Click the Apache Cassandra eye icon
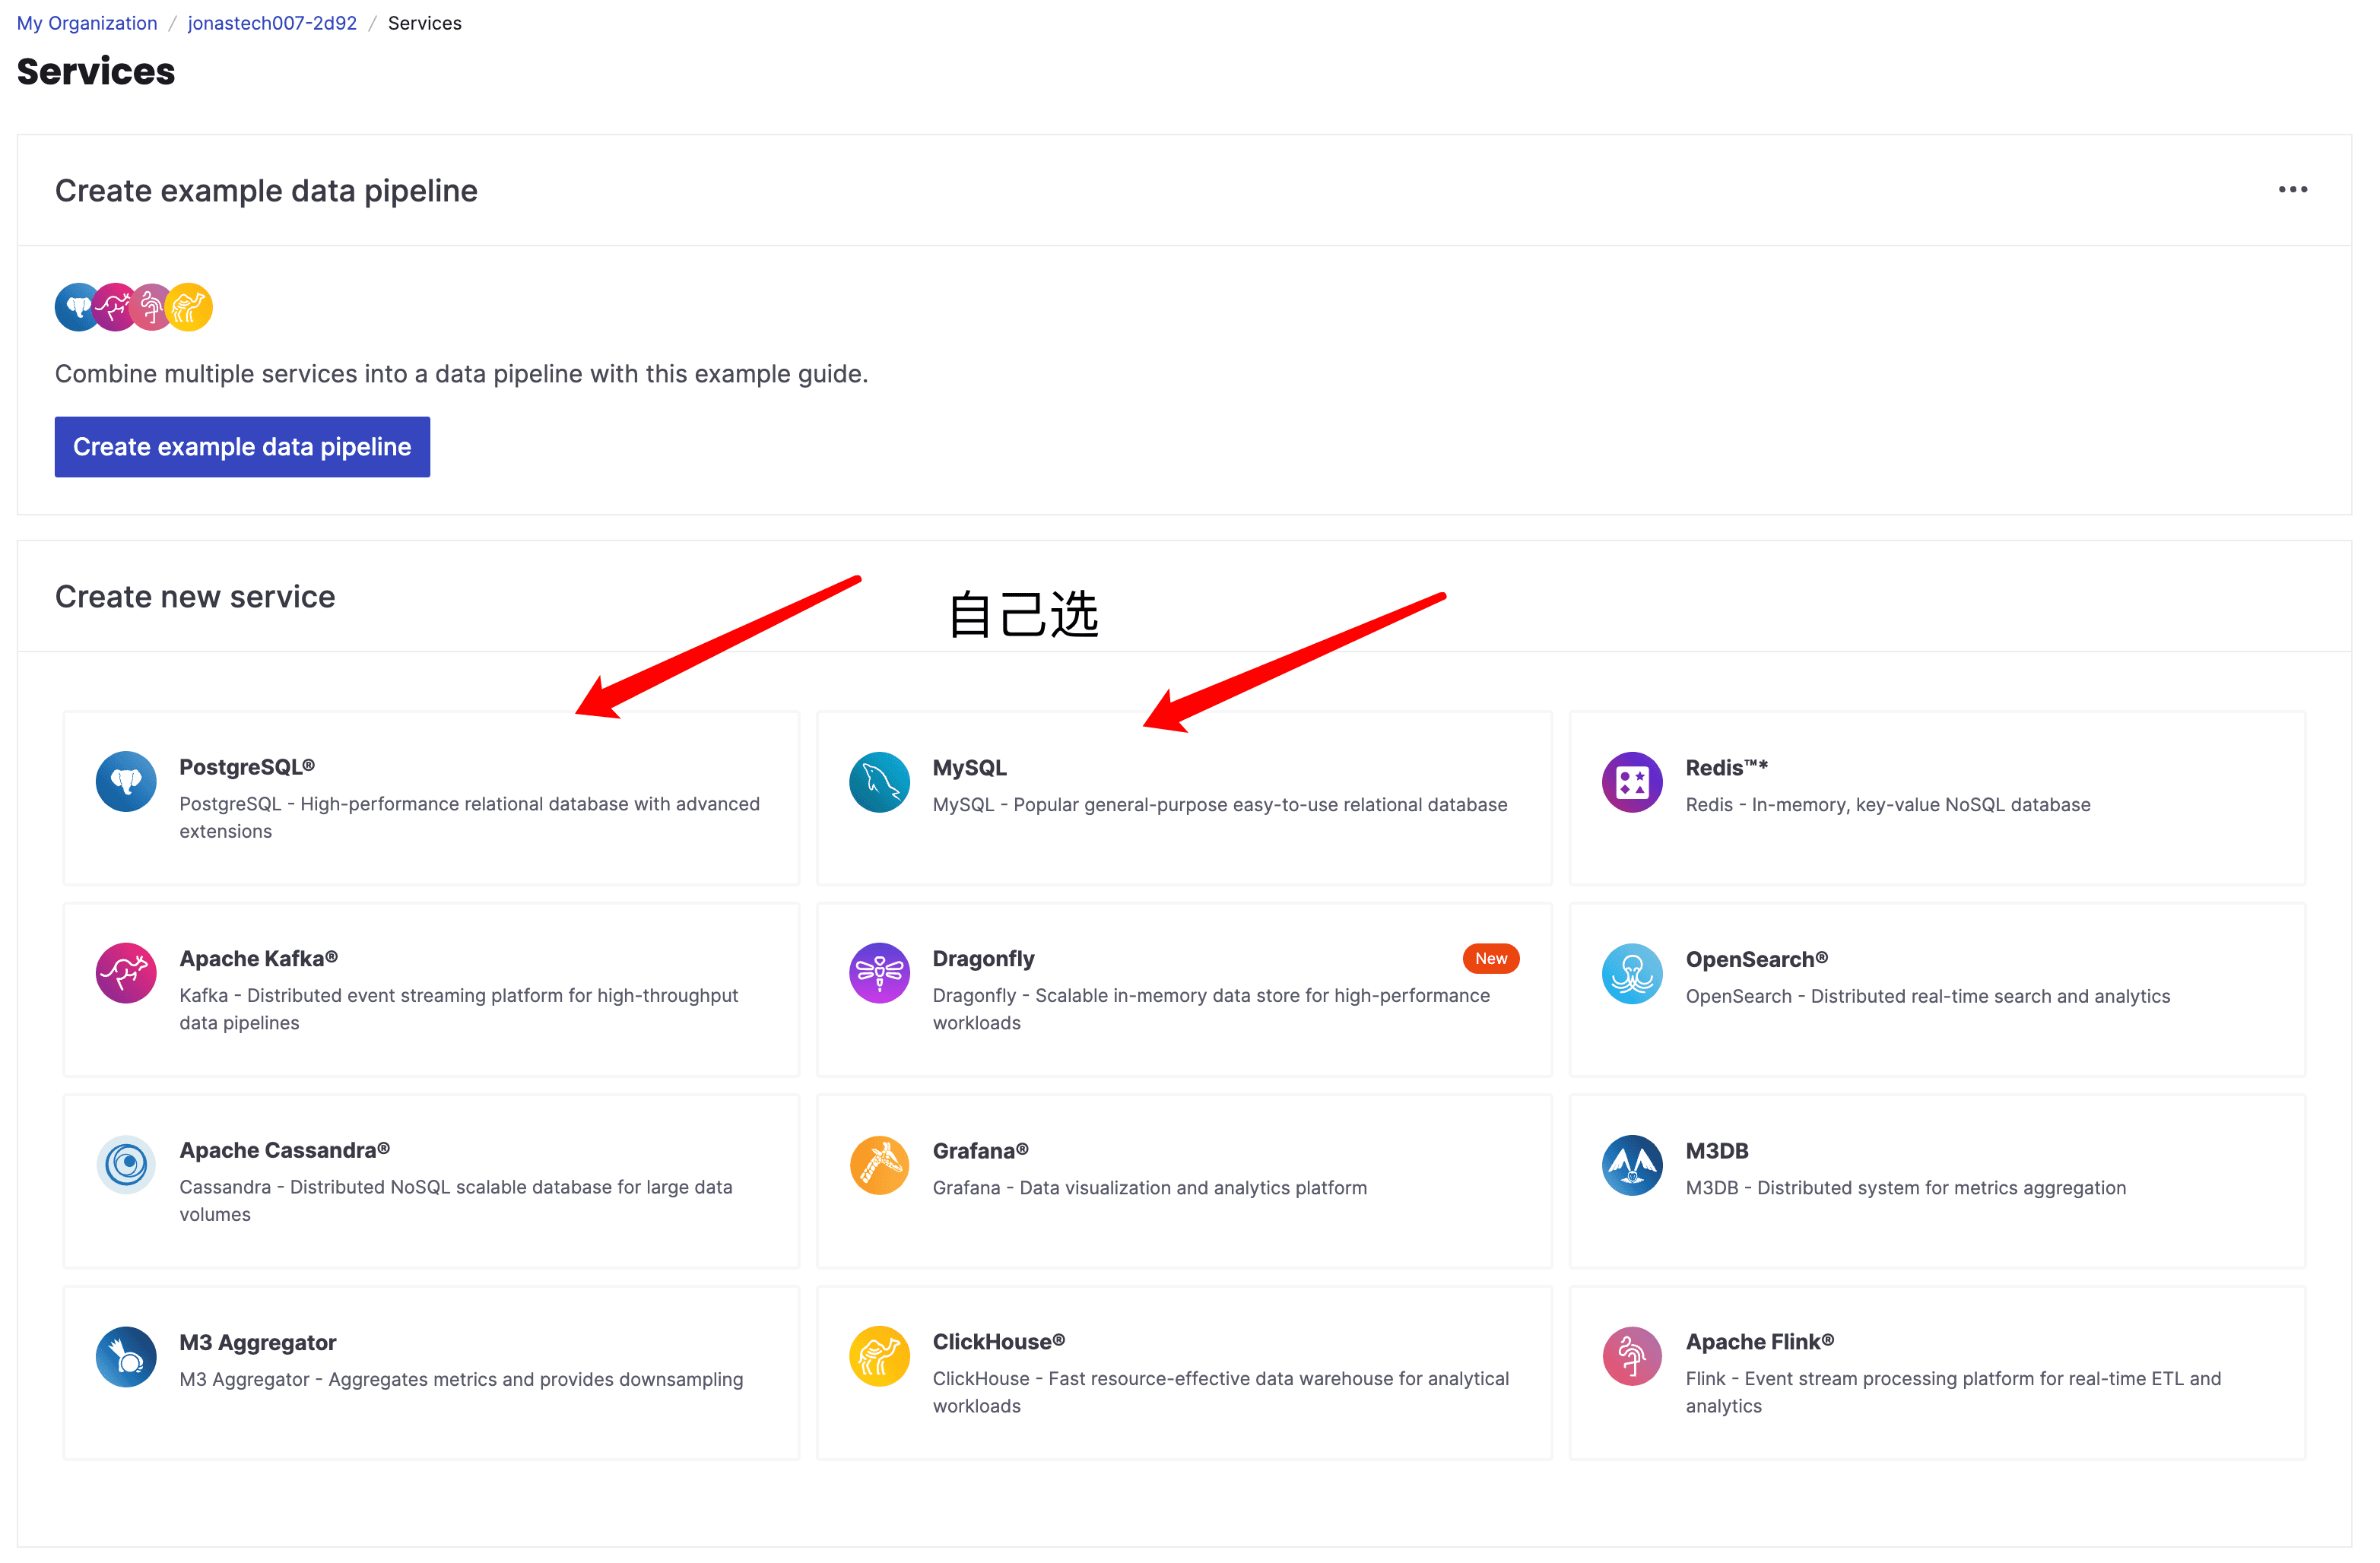The image size is (2380, 1563). coord(126,1165)
